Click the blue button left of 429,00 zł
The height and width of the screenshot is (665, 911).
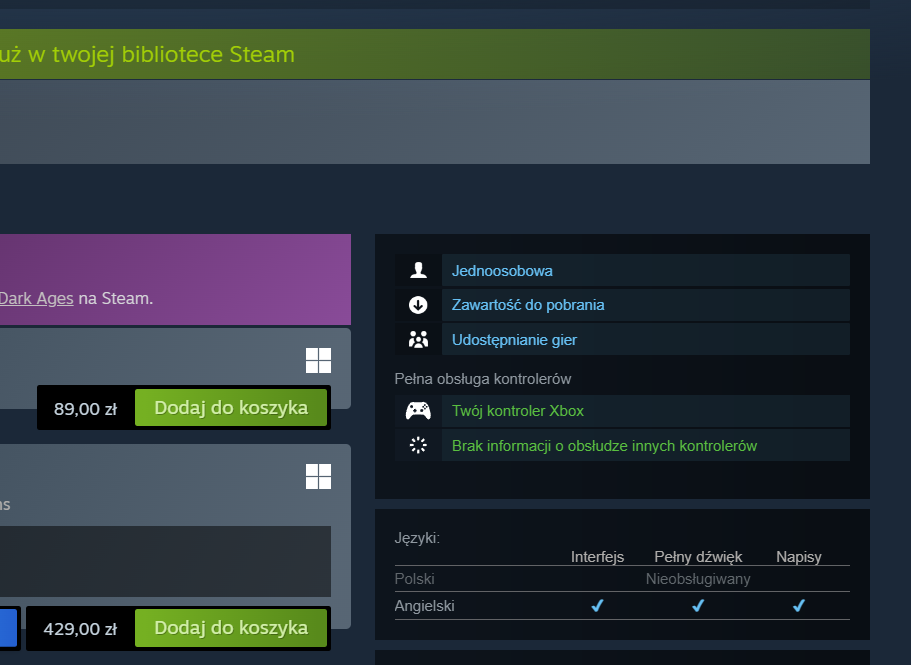point(8,628)
